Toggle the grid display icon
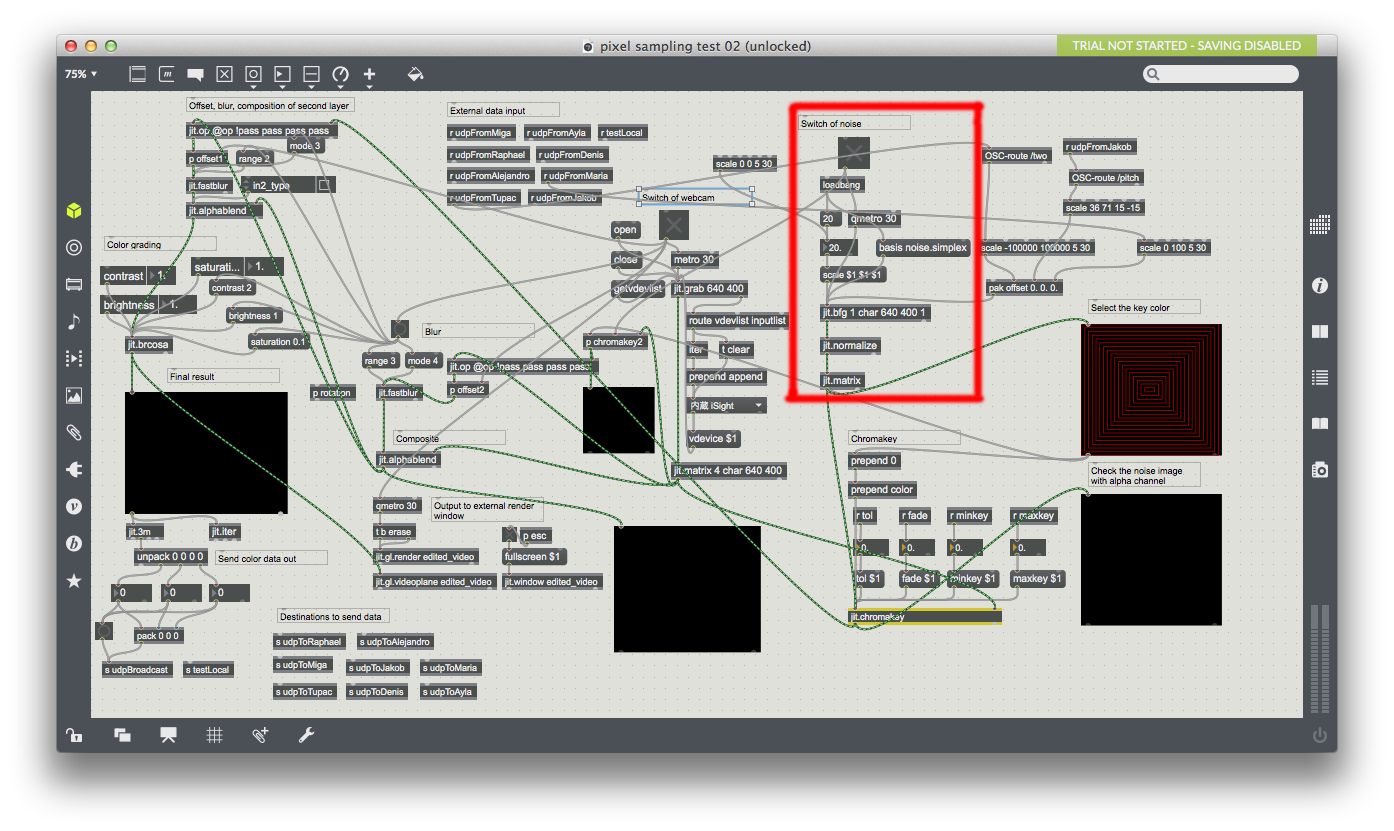This screenshot has width=1394, height=831. coord(214,735)
